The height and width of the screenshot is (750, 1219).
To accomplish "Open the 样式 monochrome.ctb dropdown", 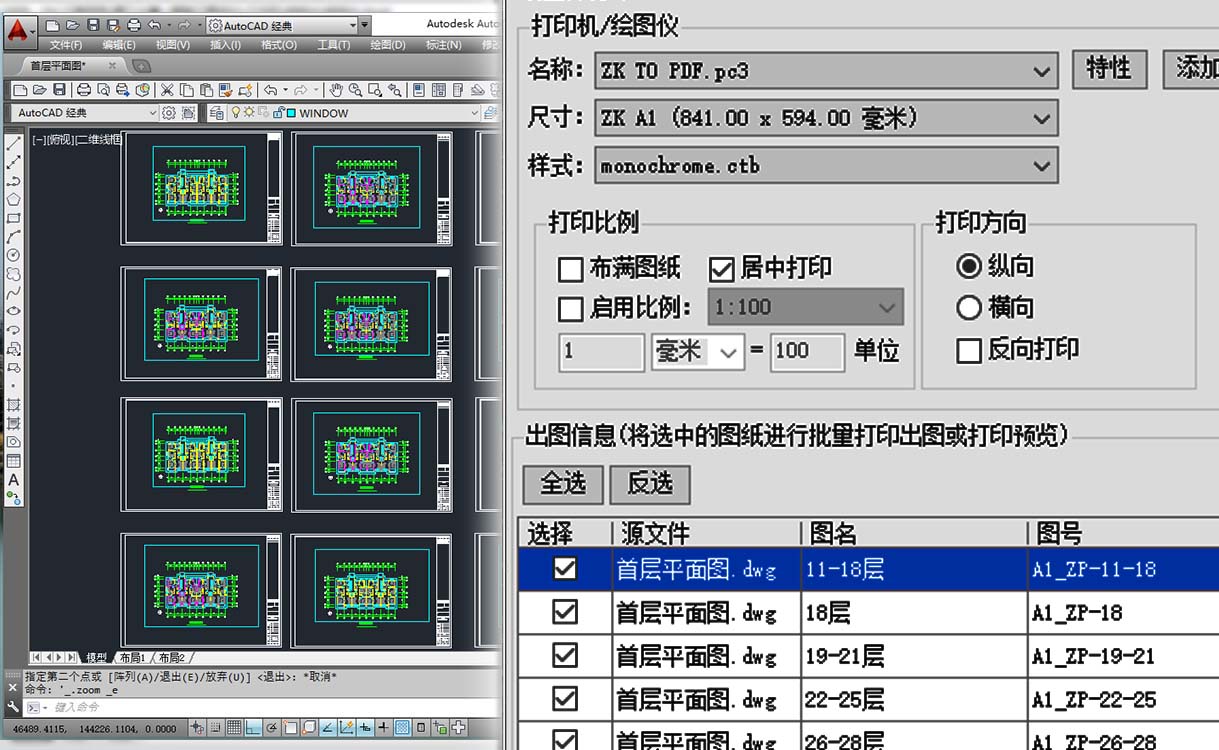I will click(x=1041, y=166).
